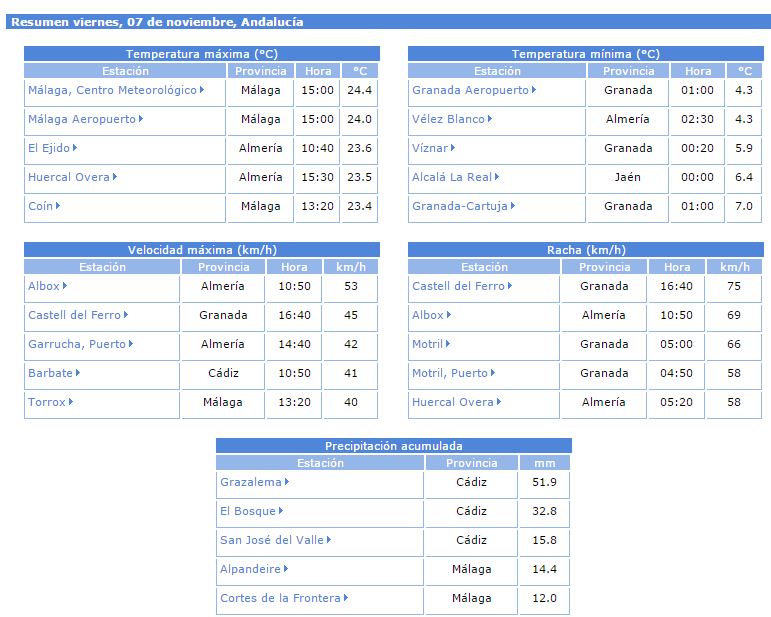Open Alcalá La Real station link
Screen dimensions: 771x617
pos(455,177)
